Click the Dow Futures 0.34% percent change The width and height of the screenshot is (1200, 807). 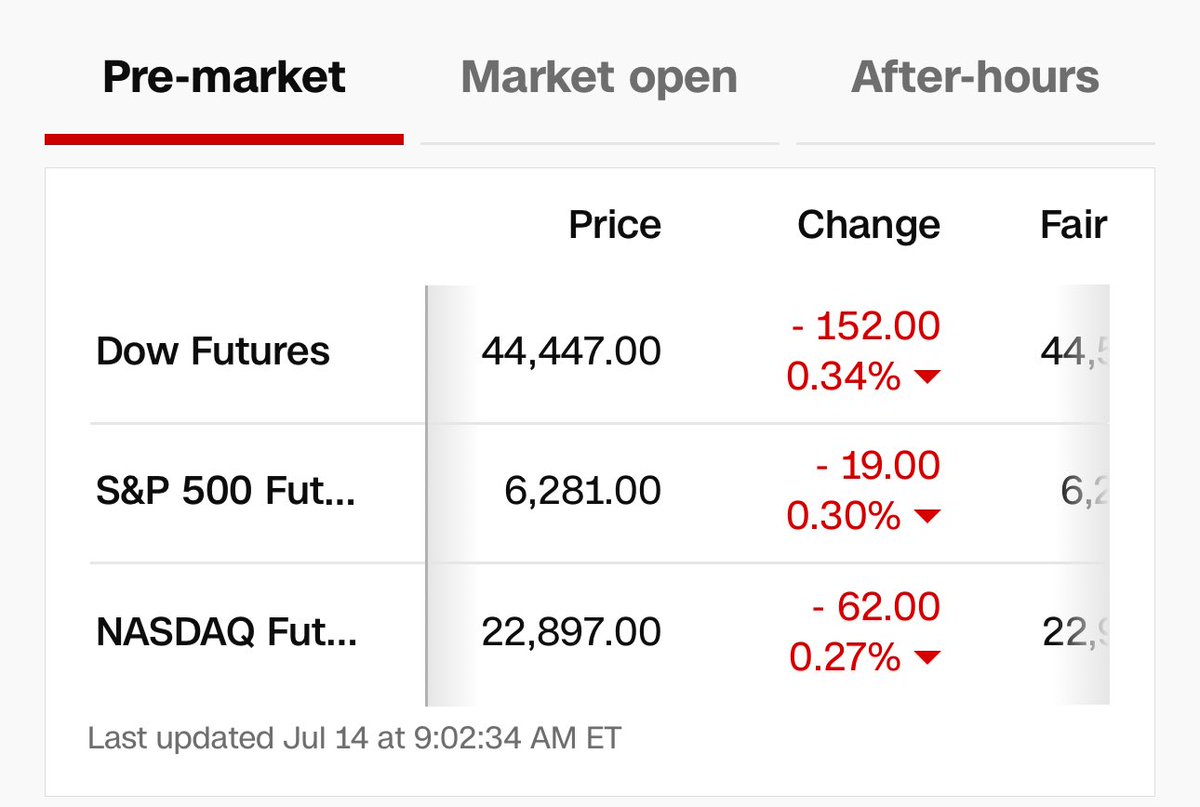(844, 377)
